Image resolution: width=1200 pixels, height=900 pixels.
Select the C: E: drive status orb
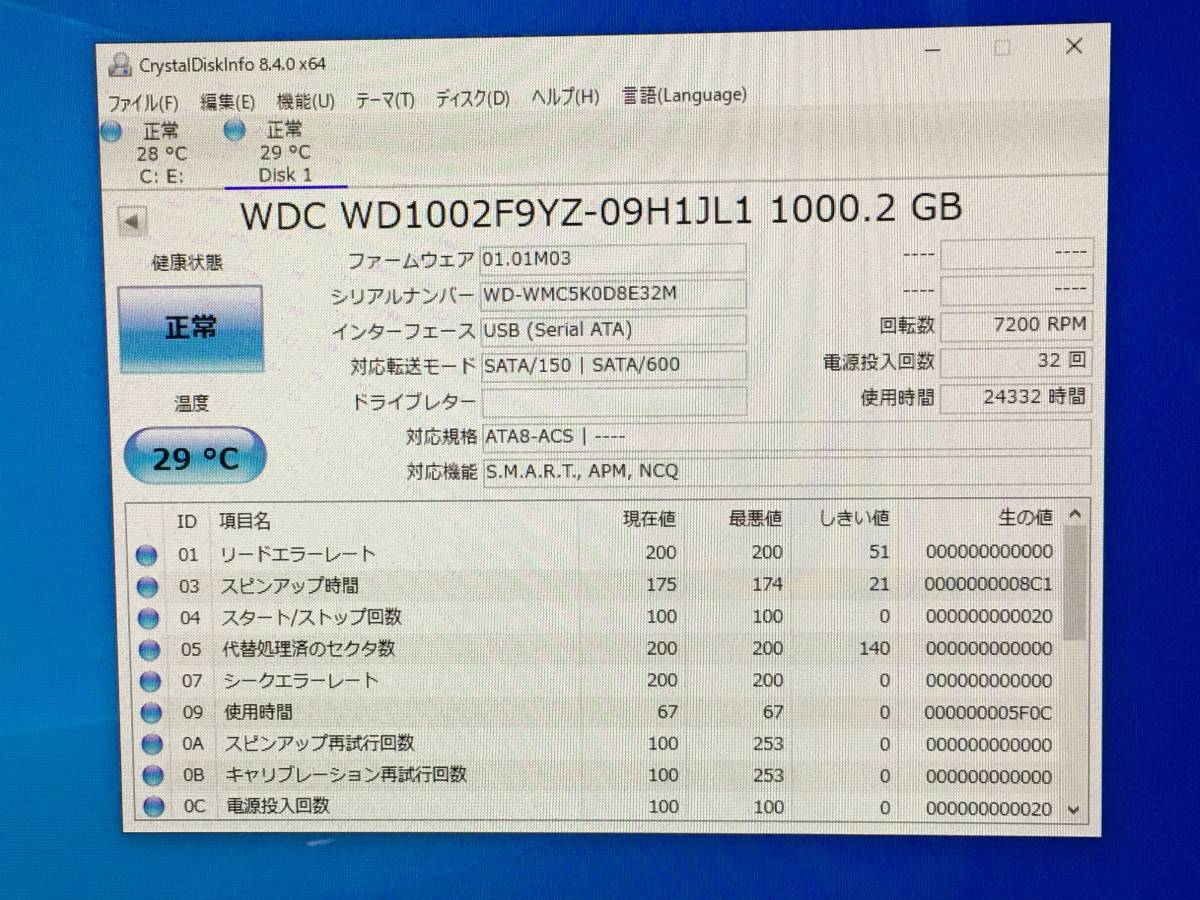click(111, 130)
